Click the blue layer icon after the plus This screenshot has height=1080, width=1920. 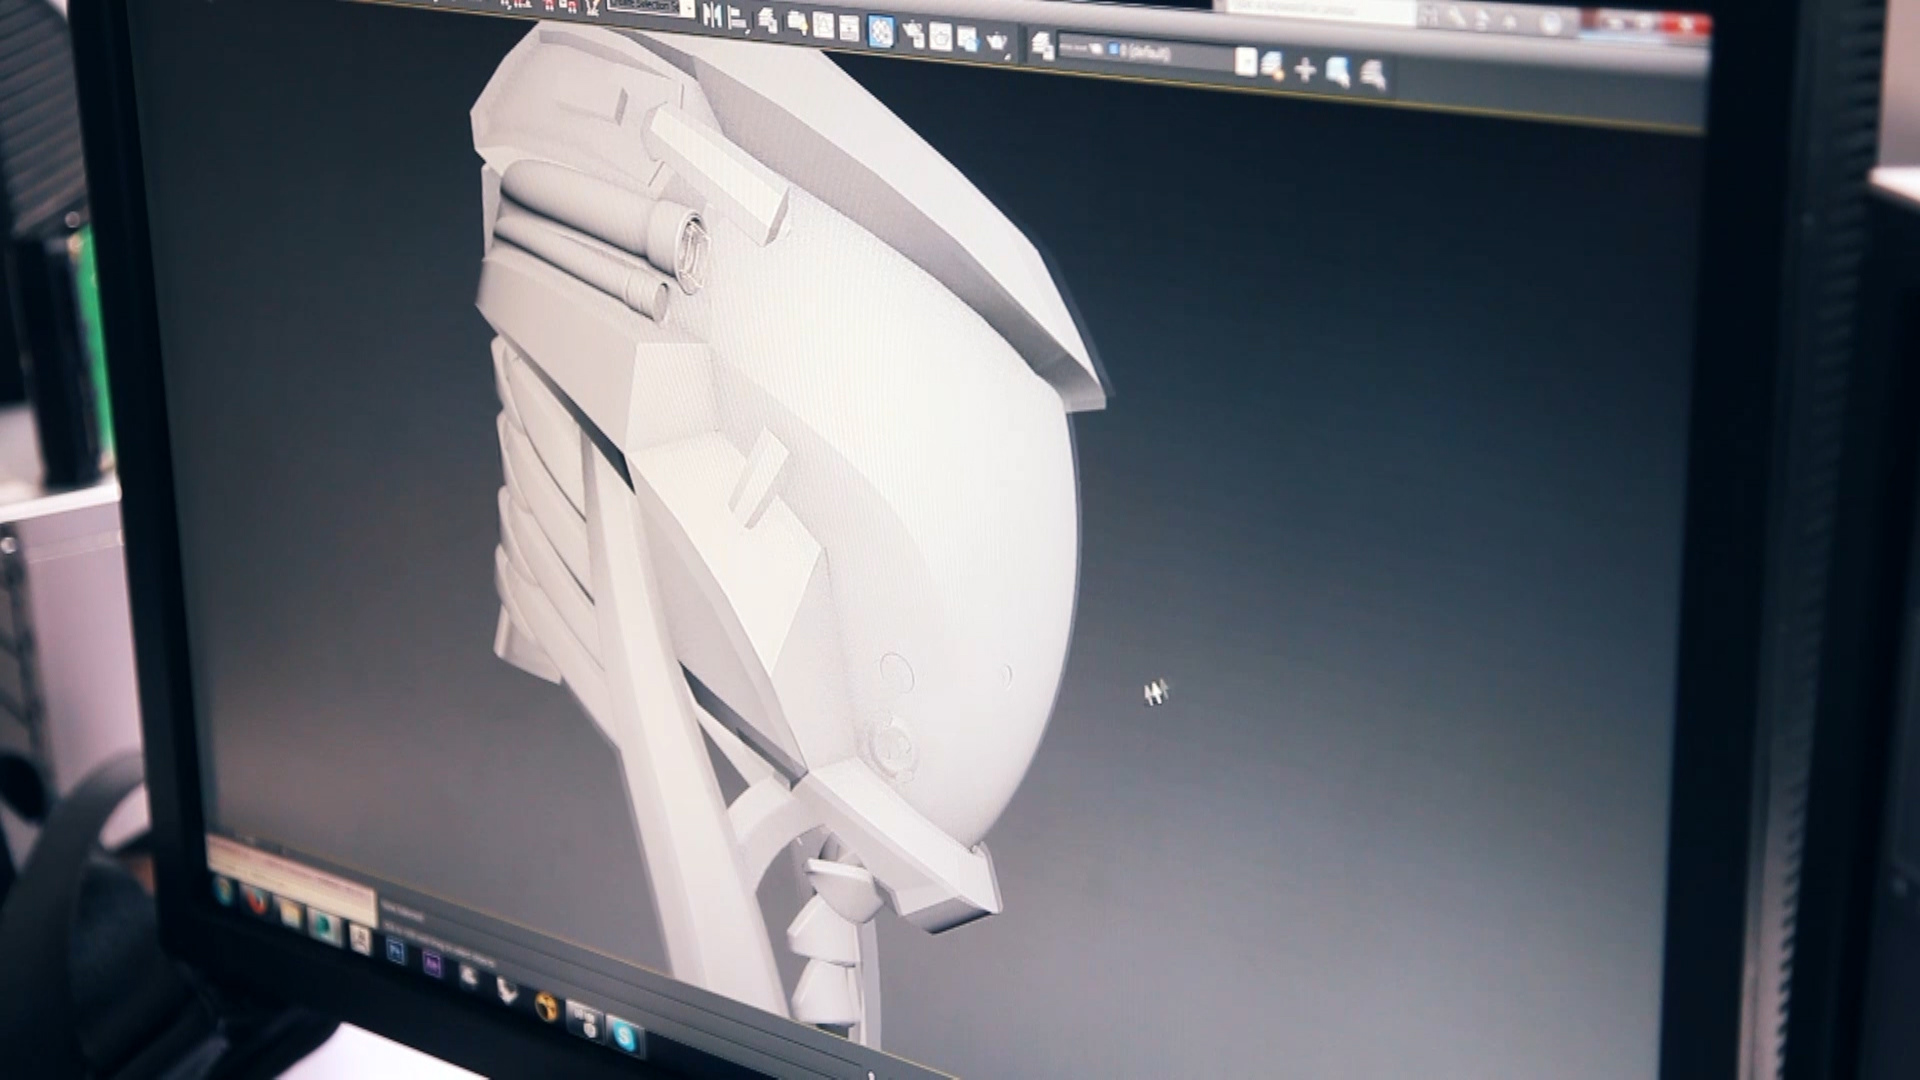tap(1338, 71)
